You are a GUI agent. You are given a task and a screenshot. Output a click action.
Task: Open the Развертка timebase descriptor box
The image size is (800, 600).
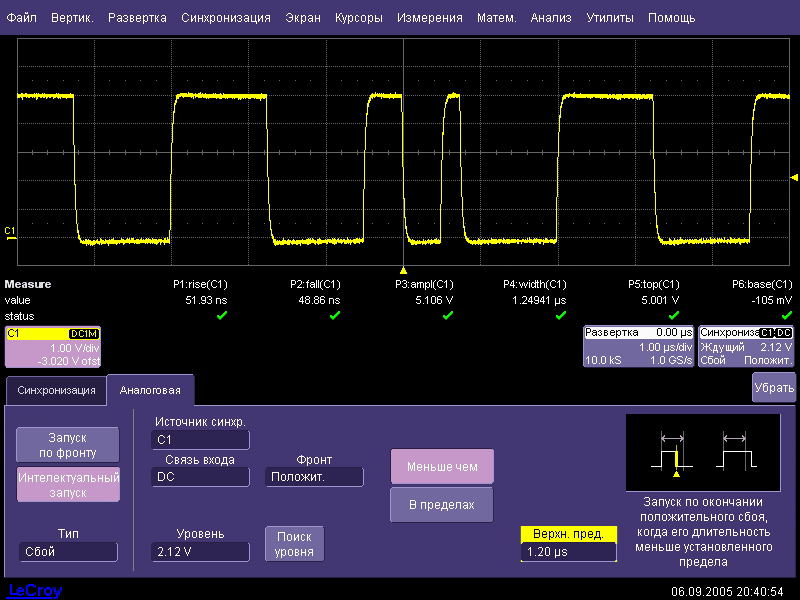638,346
